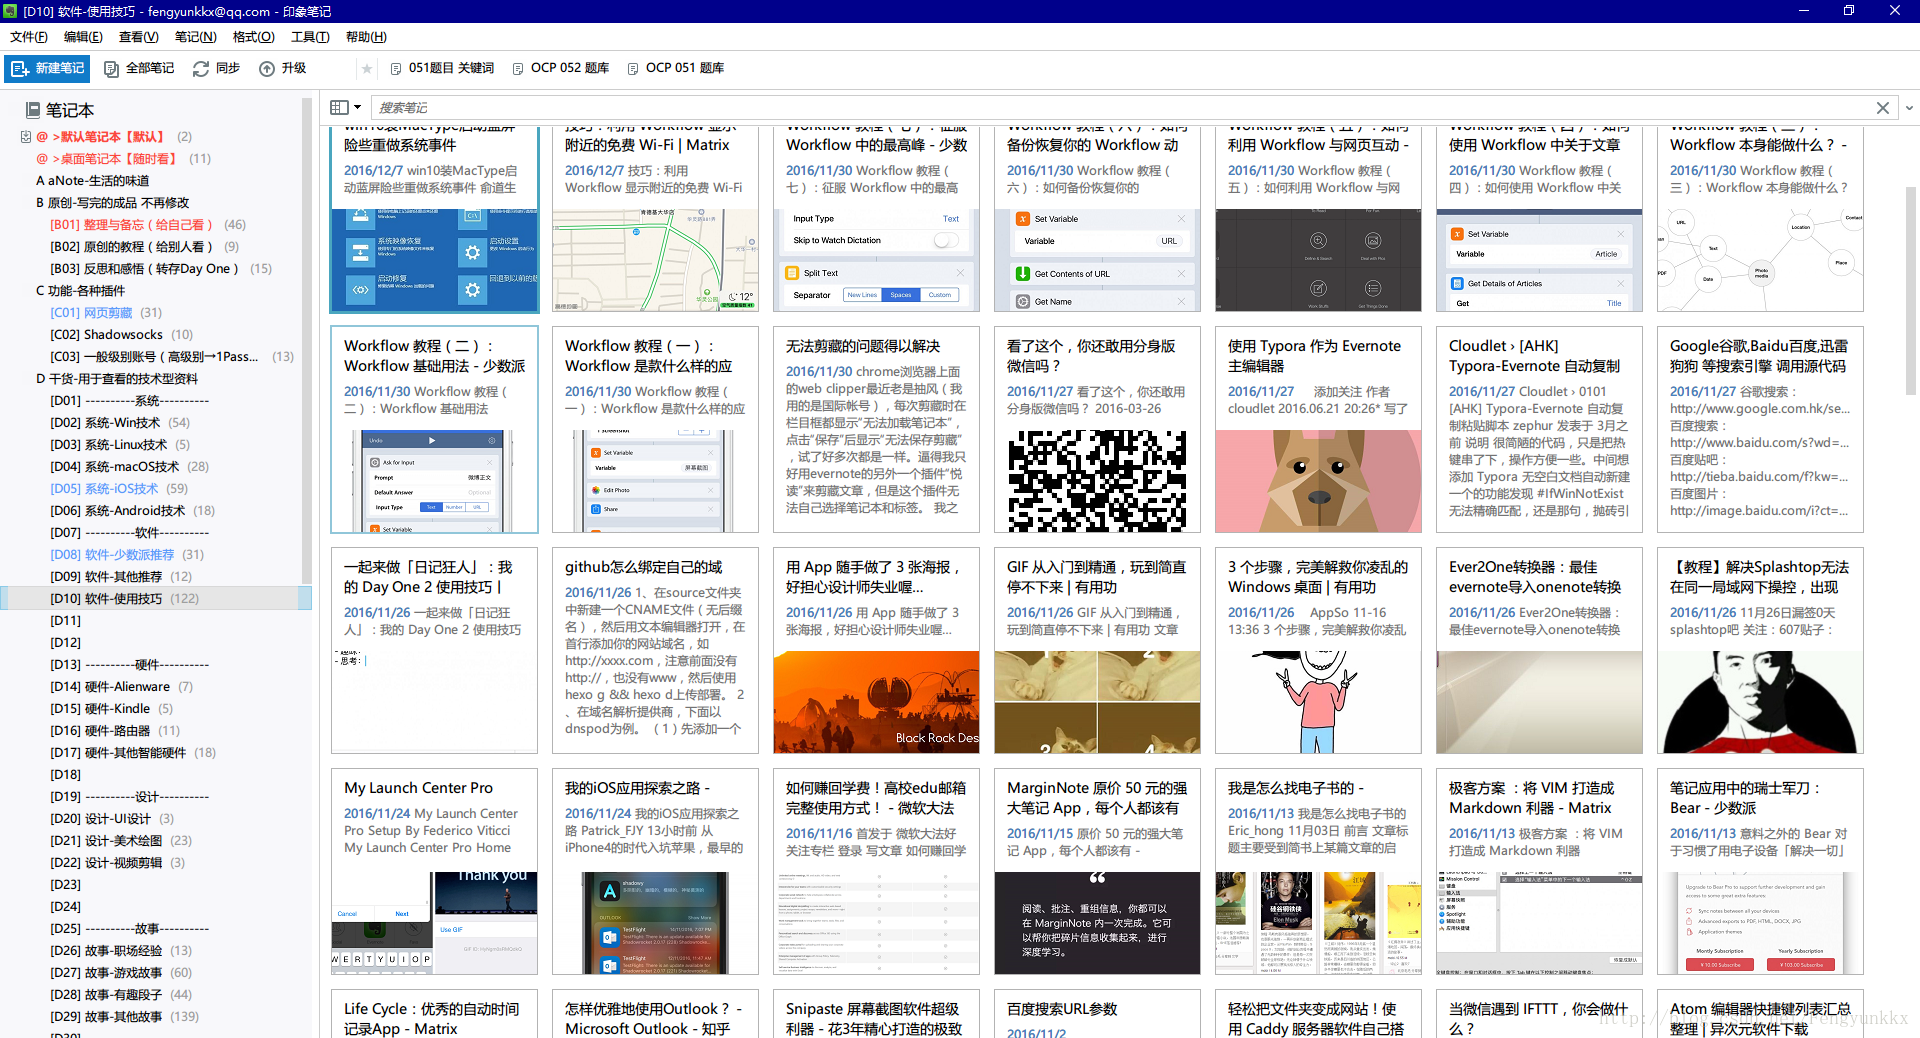Image resolution: width=1920 pixels, height=1038 pixels.
Task: Open note Workflow 教程（二）基础用法
Action: pos(434,429)
